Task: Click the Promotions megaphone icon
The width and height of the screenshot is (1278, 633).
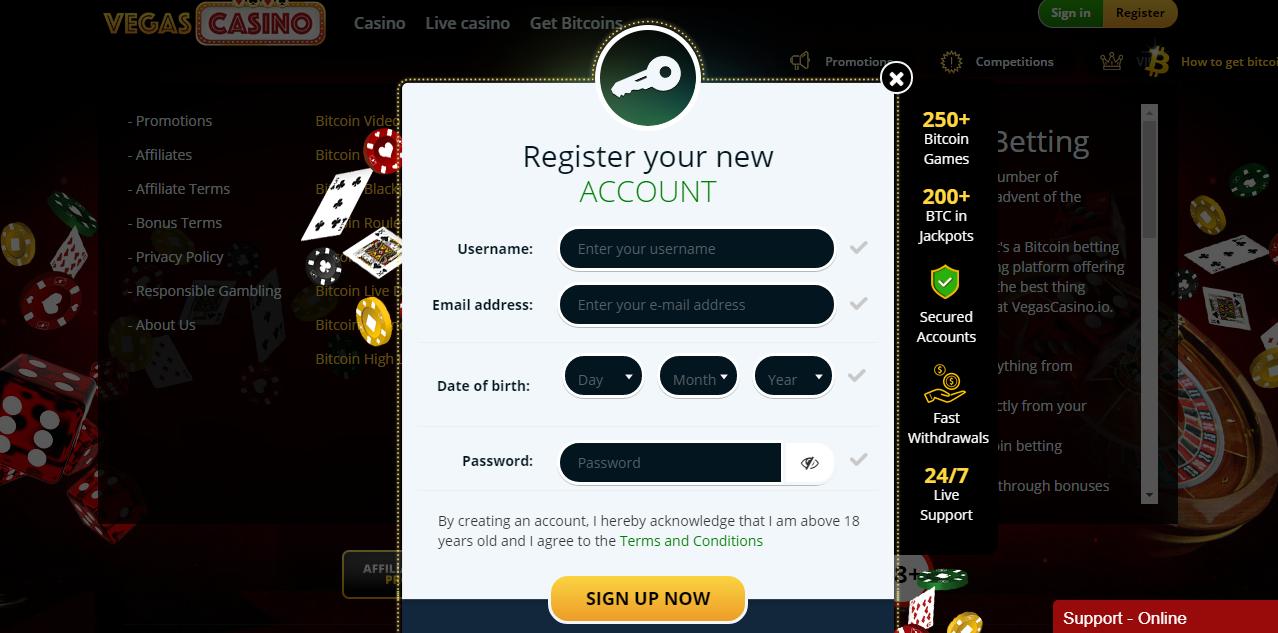Action: click(800, 61)
